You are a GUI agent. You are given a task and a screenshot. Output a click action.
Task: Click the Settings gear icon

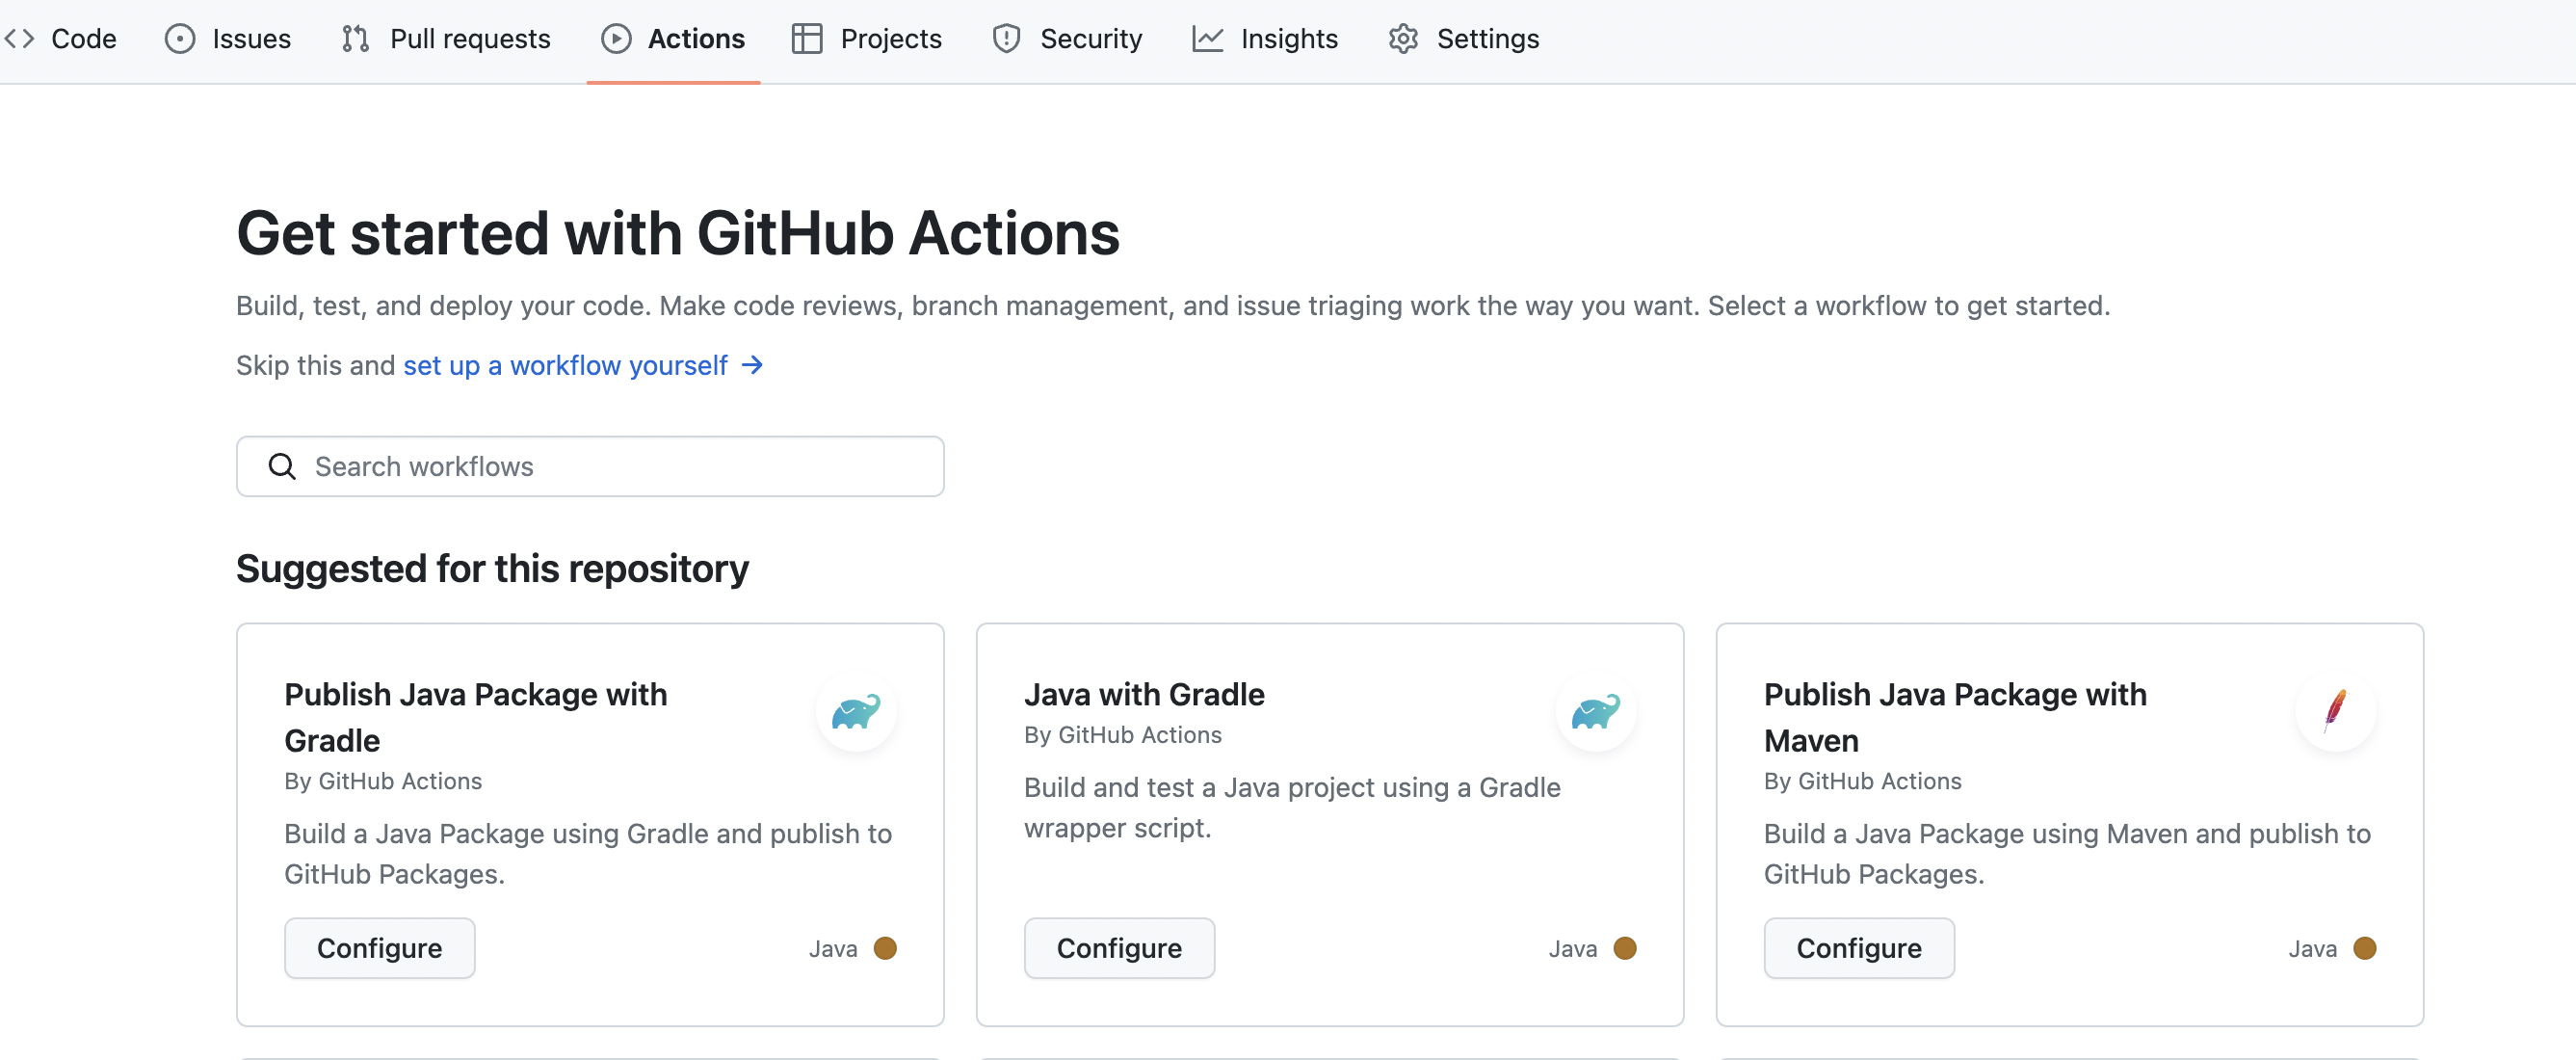(x=1403, y=39)
